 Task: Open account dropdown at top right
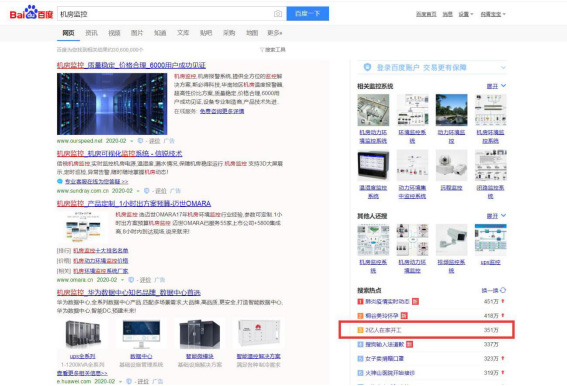pos(493,14)
